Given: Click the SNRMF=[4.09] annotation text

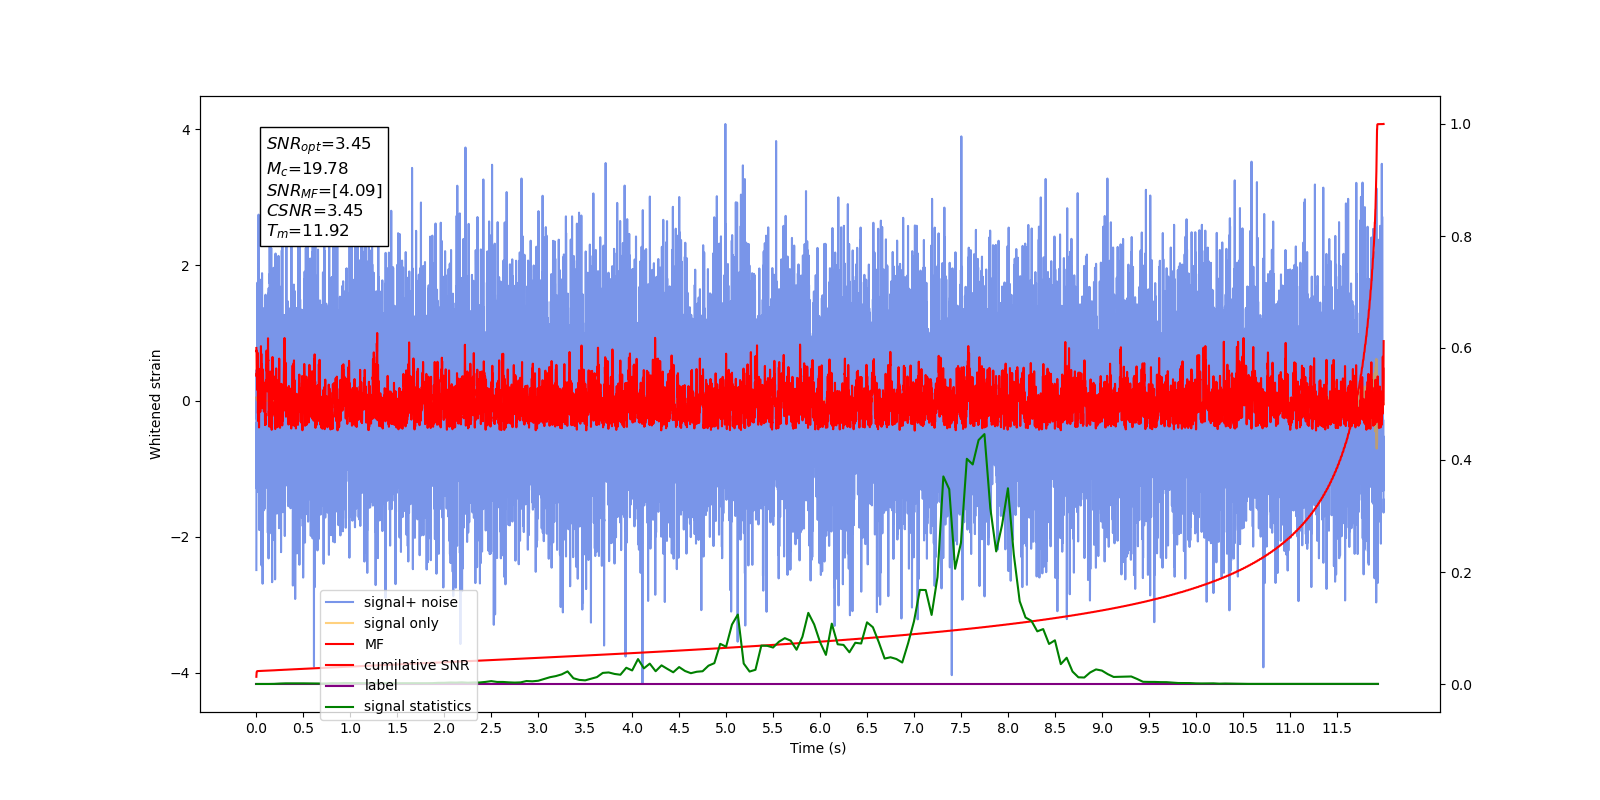Looking at the screenshot, I should (x=324, y=190).
